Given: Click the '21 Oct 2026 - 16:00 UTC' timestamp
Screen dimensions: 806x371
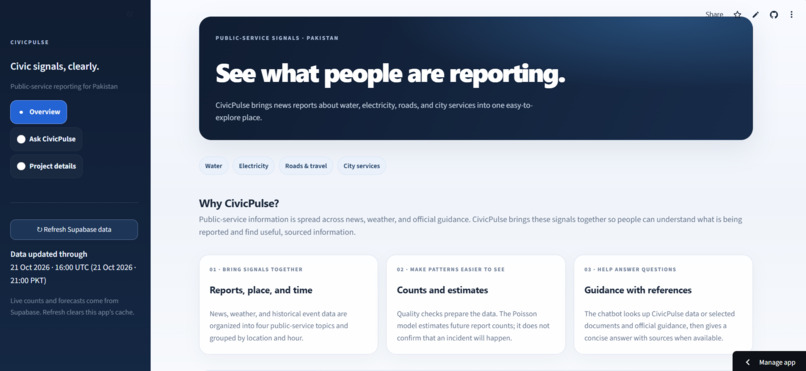Looking at the screenshot, I should tap(49, 268).
